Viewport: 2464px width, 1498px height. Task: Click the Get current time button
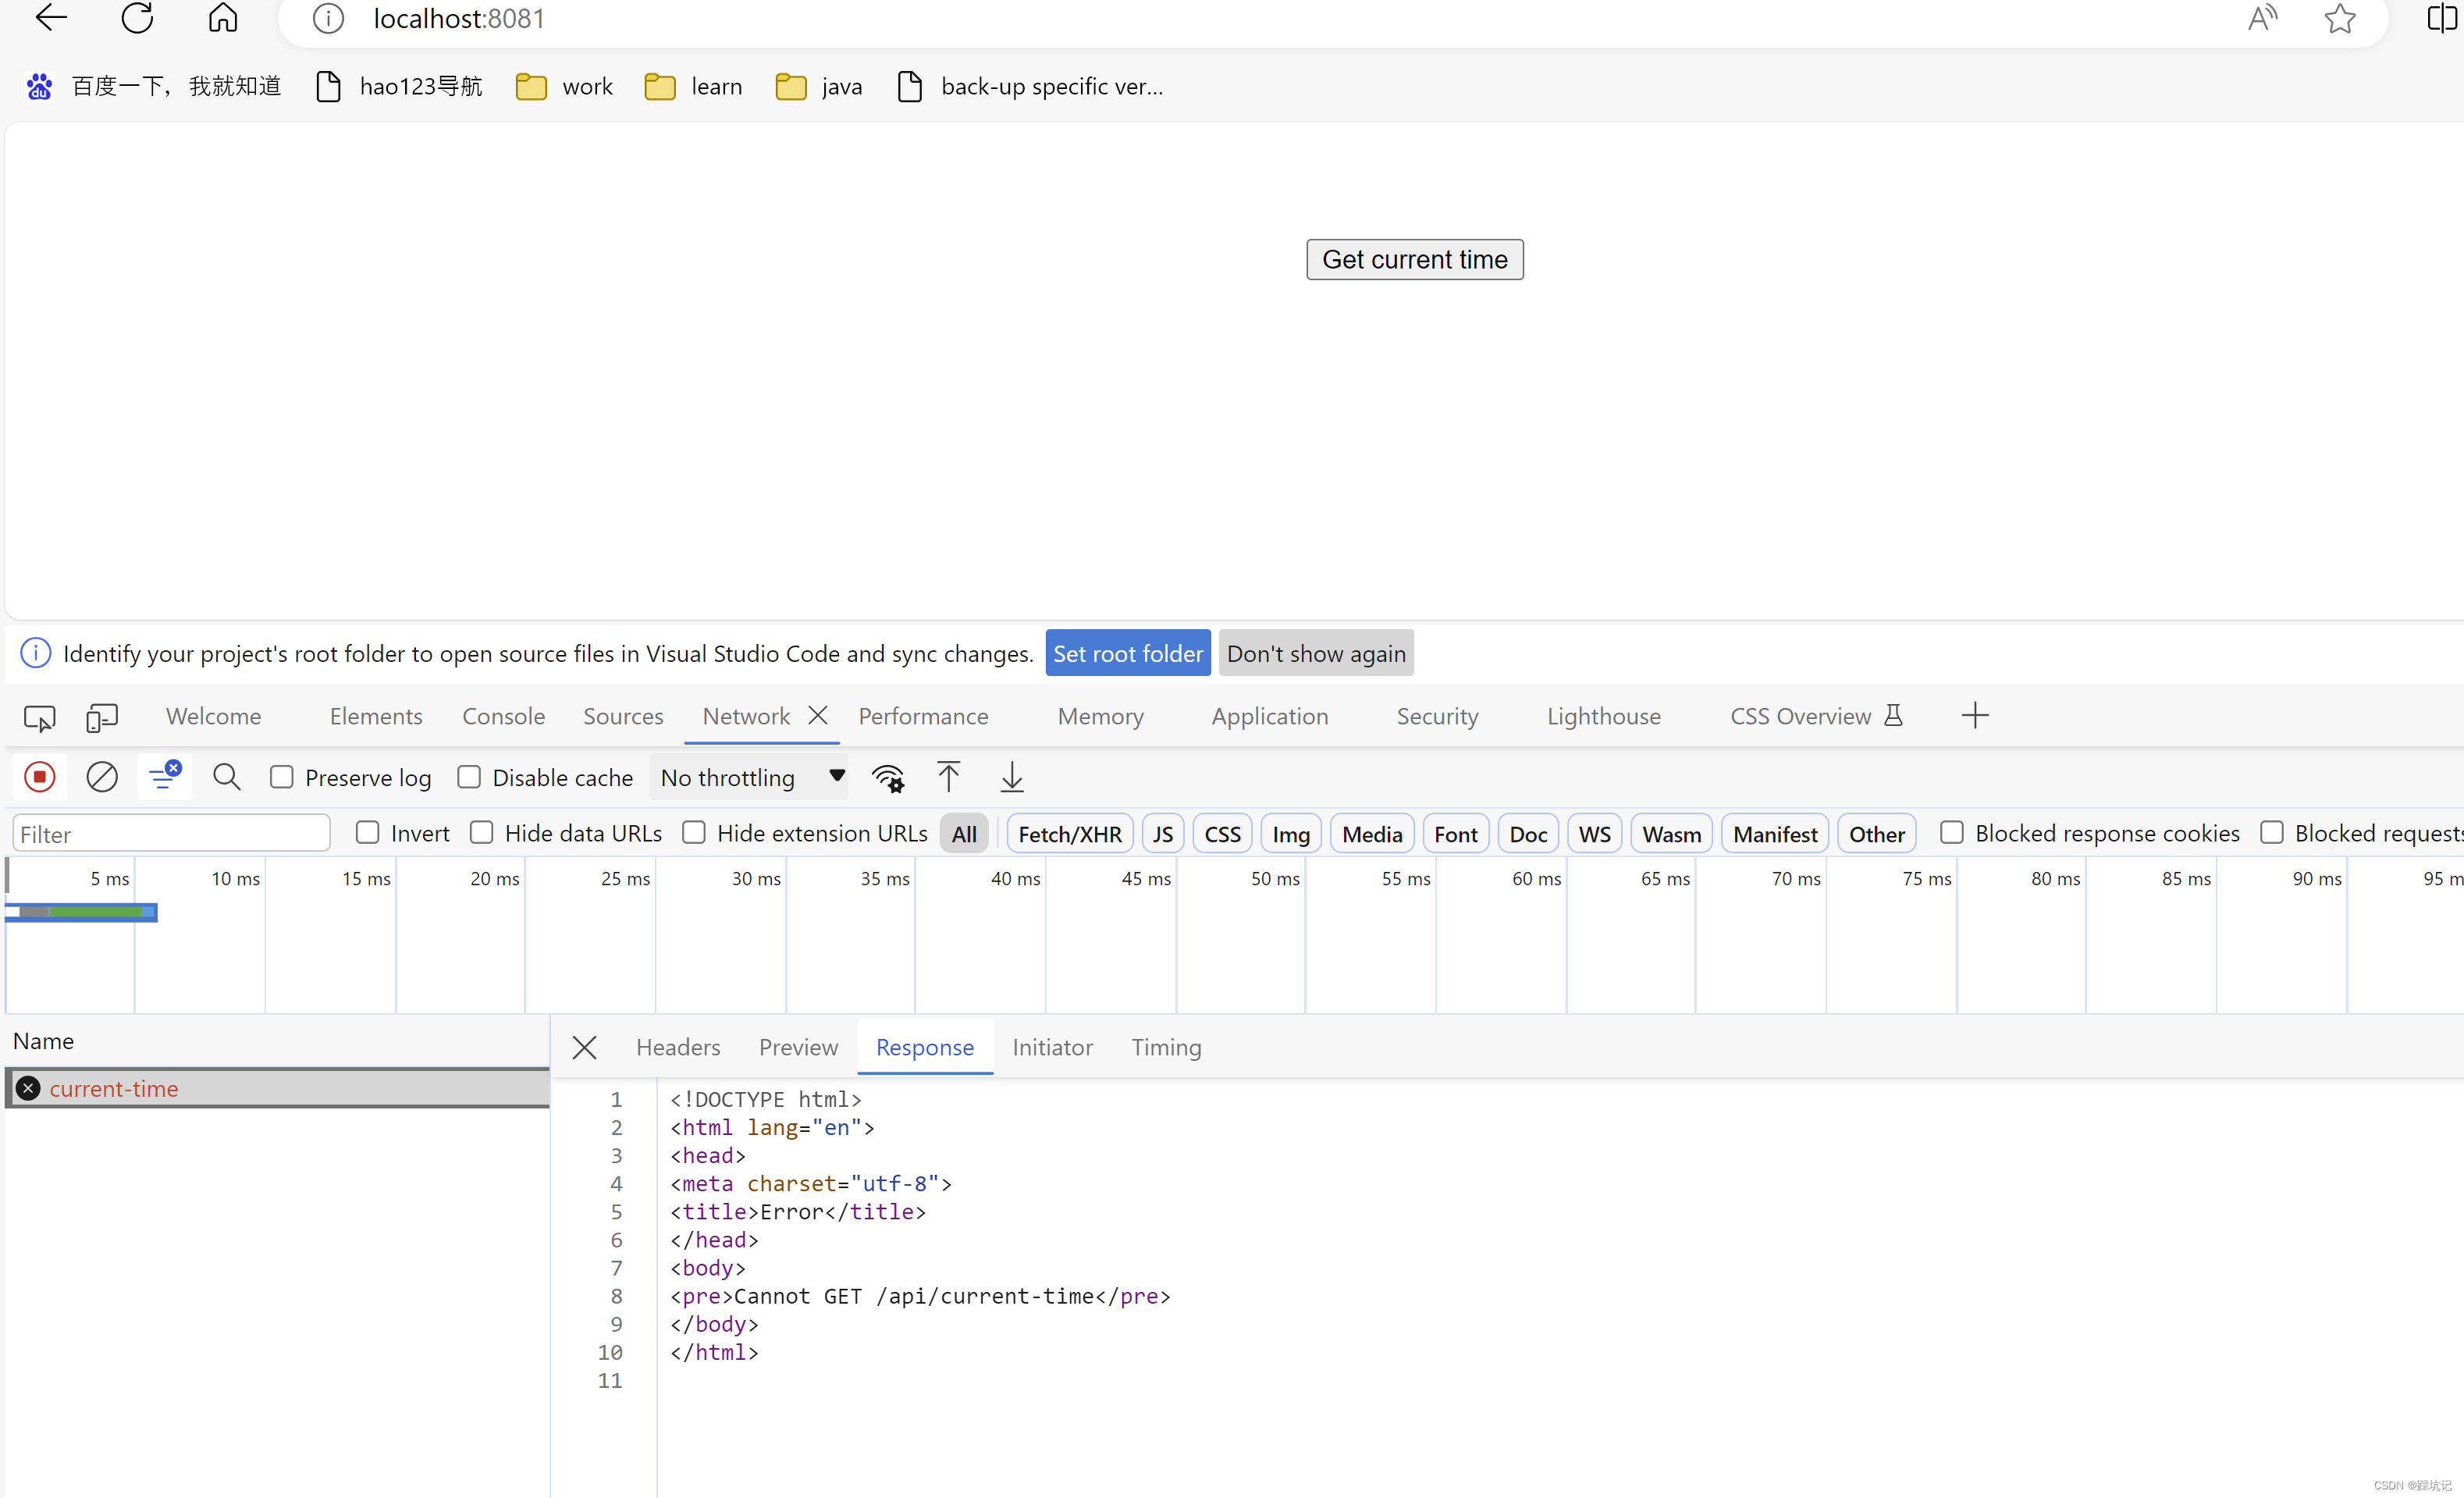coord(1415,258)
